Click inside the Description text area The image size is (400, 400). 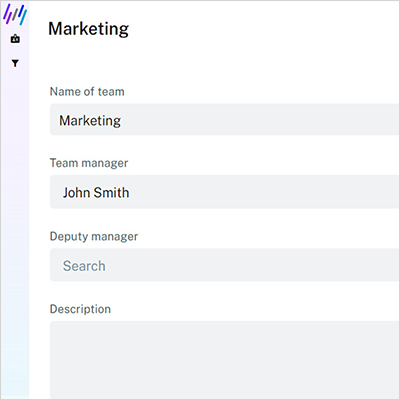225,360
